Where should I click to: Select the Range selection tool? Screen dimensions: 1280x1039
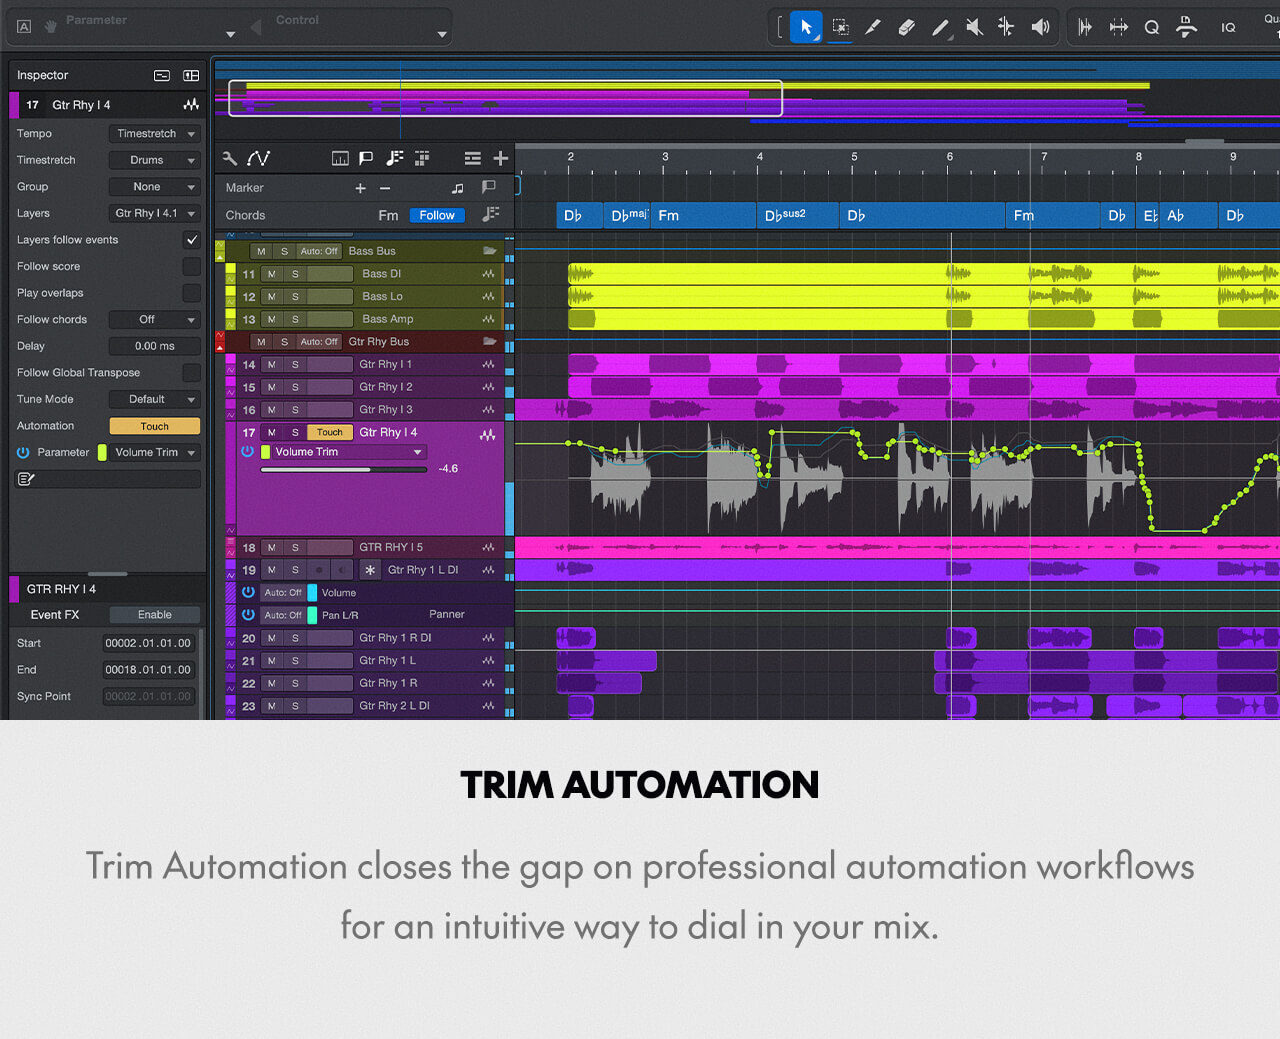coord(840,27)
